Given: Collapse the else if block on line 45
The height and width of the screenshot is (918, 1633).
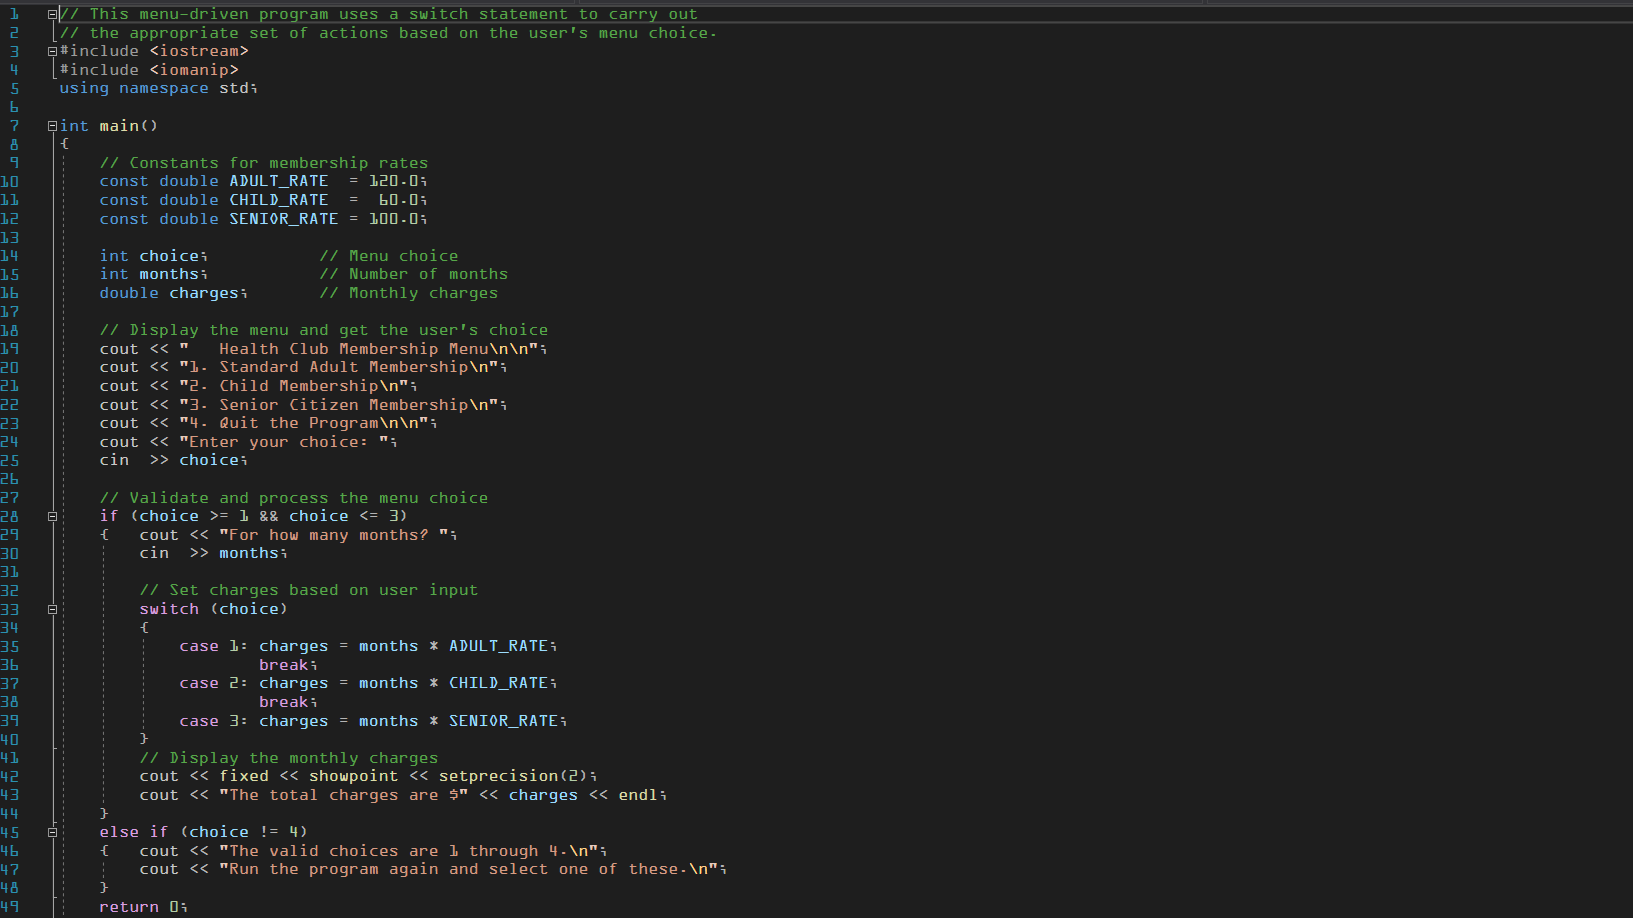Looking at the screenshot, I should pyautogui.click(x=52, y=831).
